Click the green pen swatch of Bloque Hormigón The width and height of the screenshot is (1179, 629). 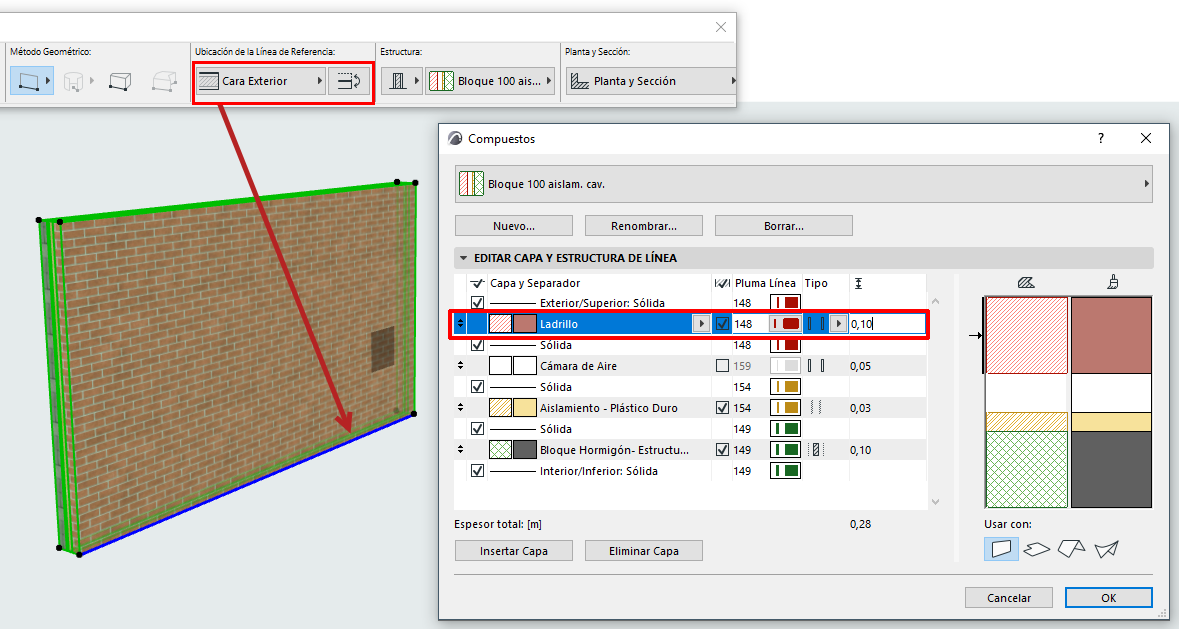(x=785, y=450)
